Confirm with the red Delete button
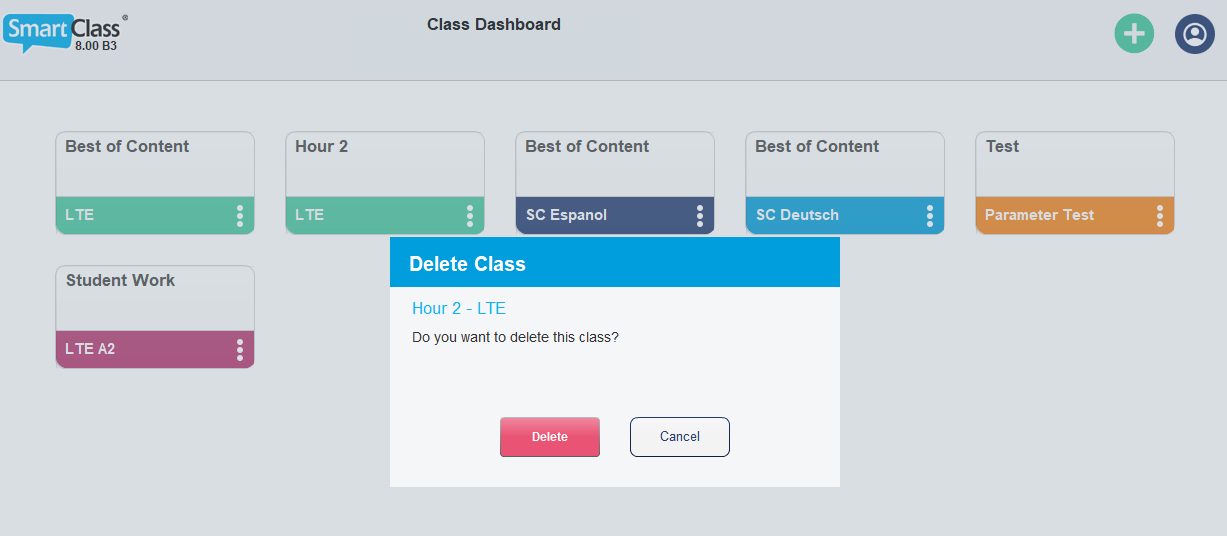This screenshot has width=1227, height=536. [x=550, y=437]
